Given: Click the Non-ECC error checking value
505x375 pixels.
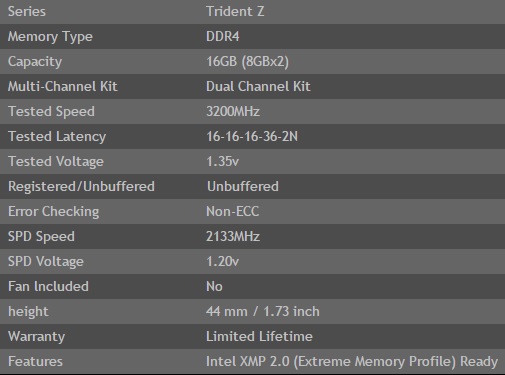Looking at the screenshot, I should (x=233, y=212).
